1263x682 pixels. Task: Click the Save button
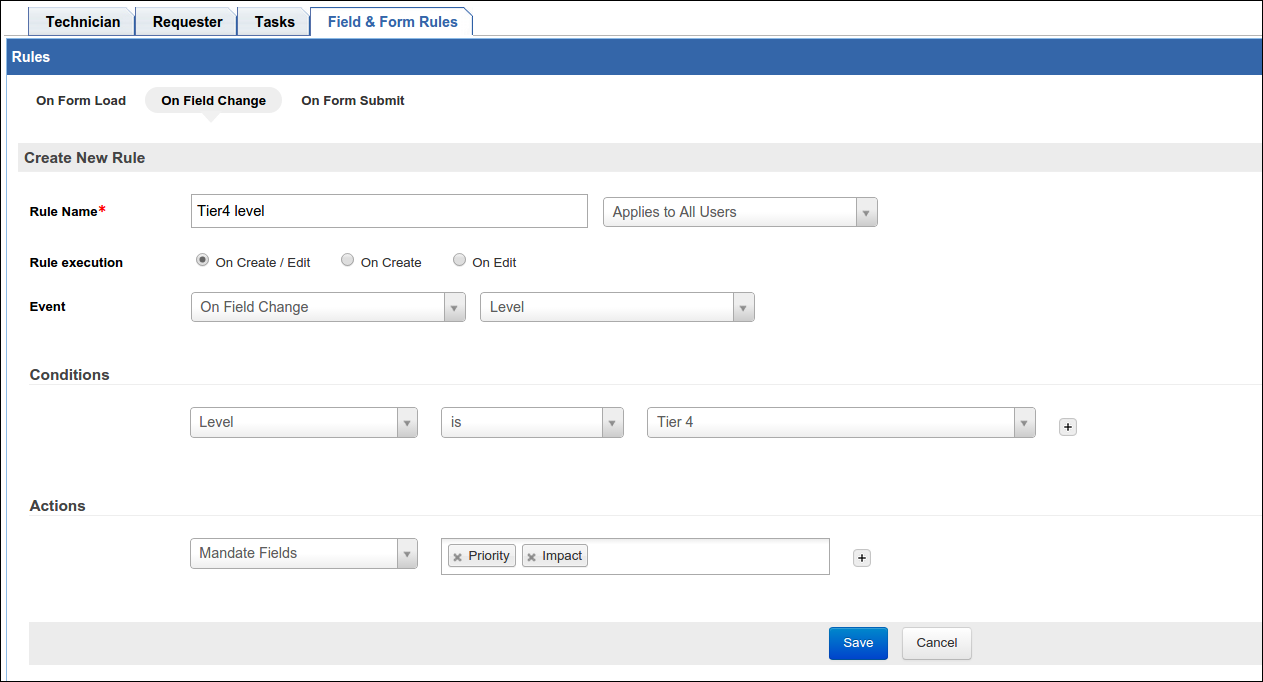point(857,643)
